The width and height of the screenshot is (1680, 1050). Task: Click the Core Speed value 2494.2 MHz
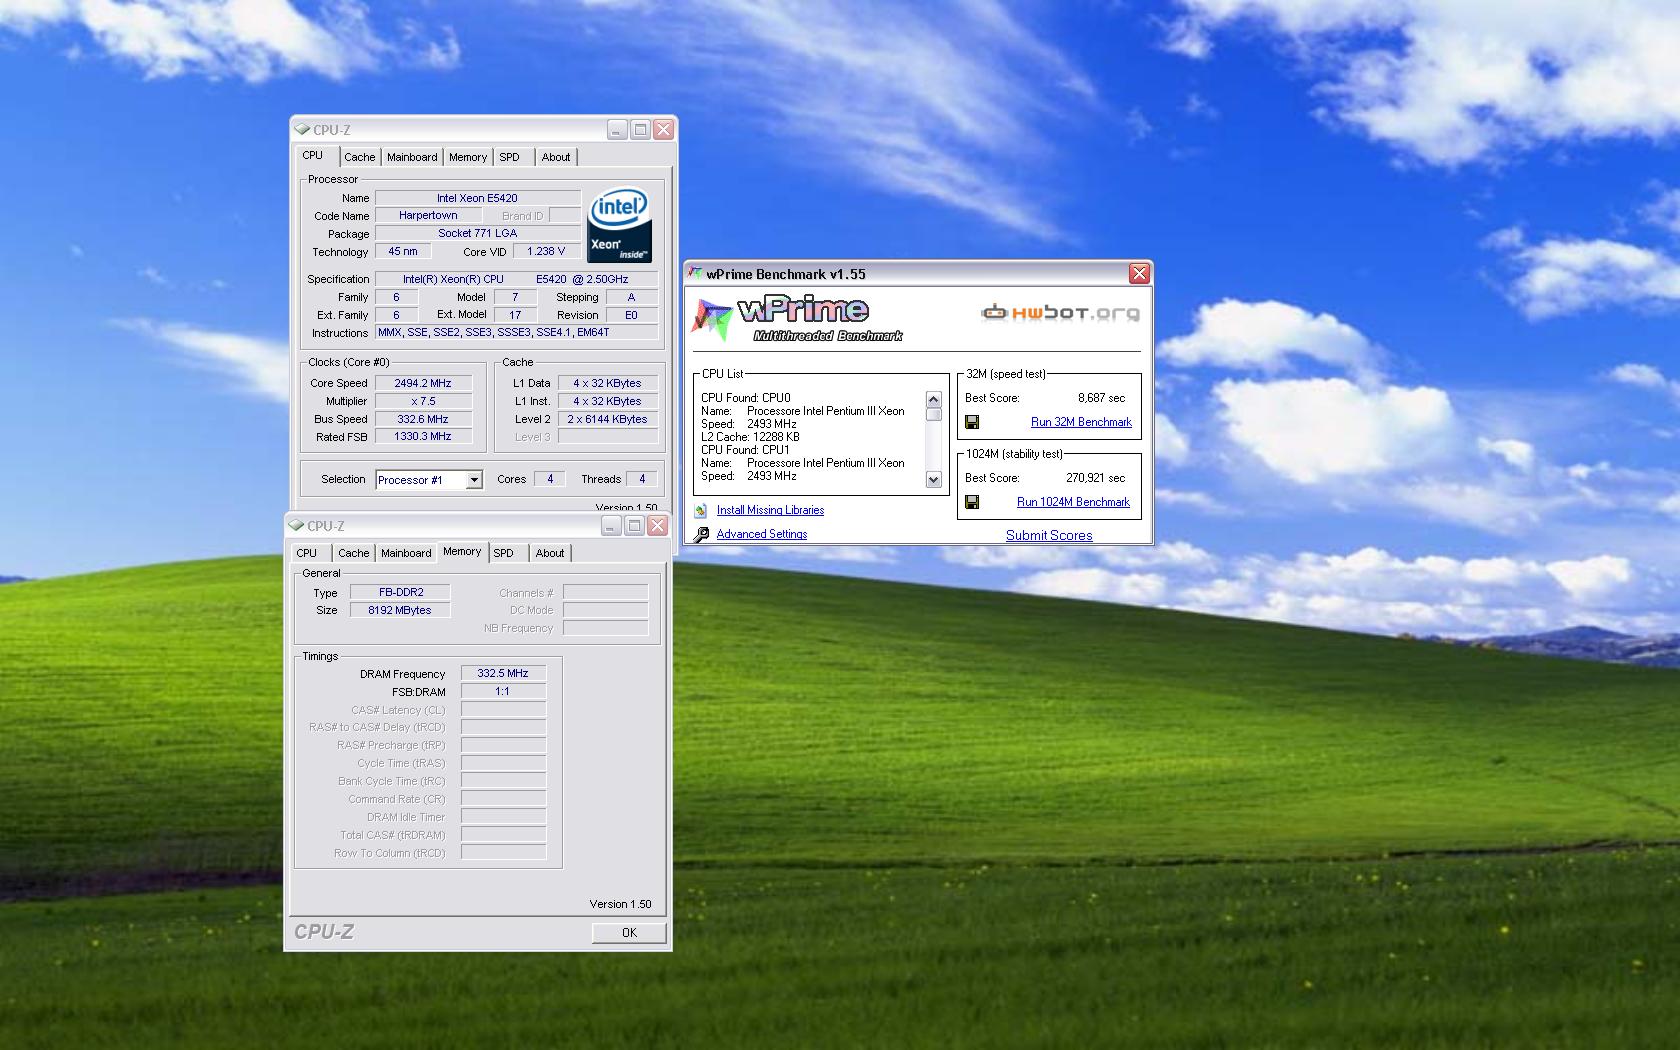coord(423,383)
